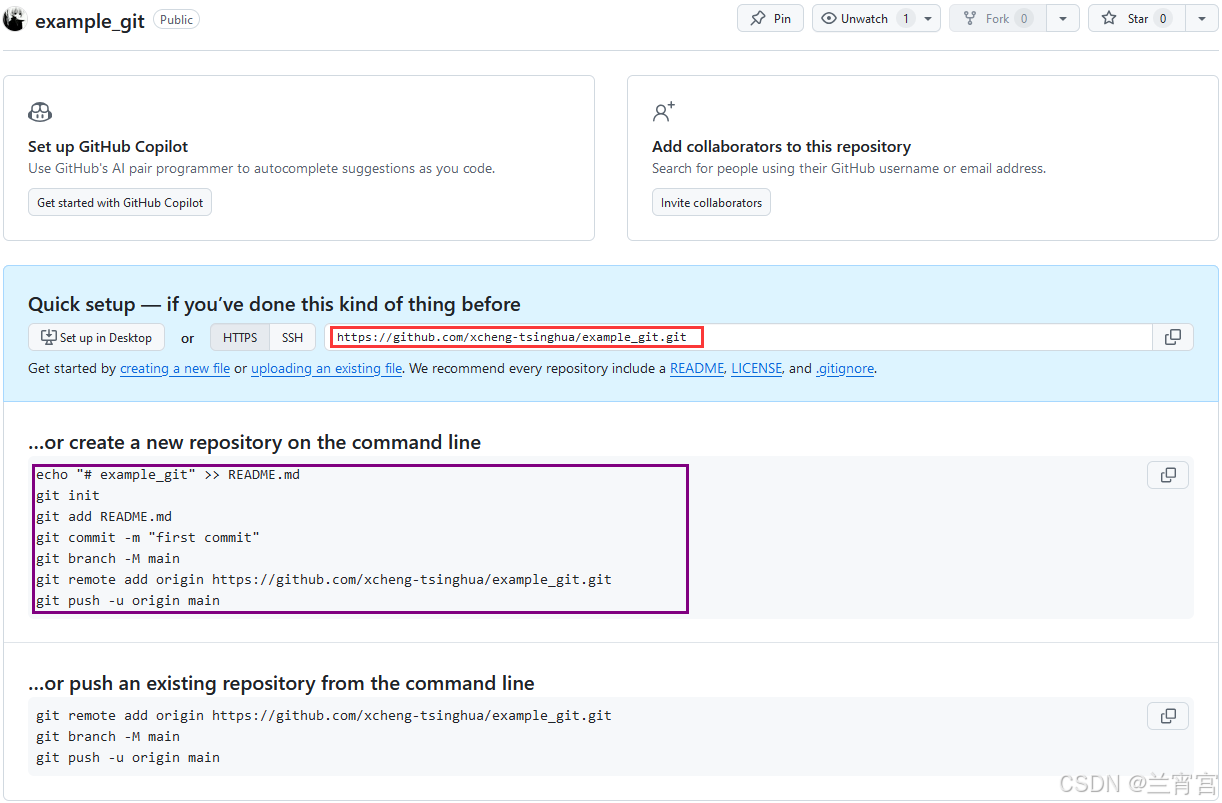1222x803 pixels.
Task: Click the GitHub Copilot icon
Action: (x=40, y=112)
